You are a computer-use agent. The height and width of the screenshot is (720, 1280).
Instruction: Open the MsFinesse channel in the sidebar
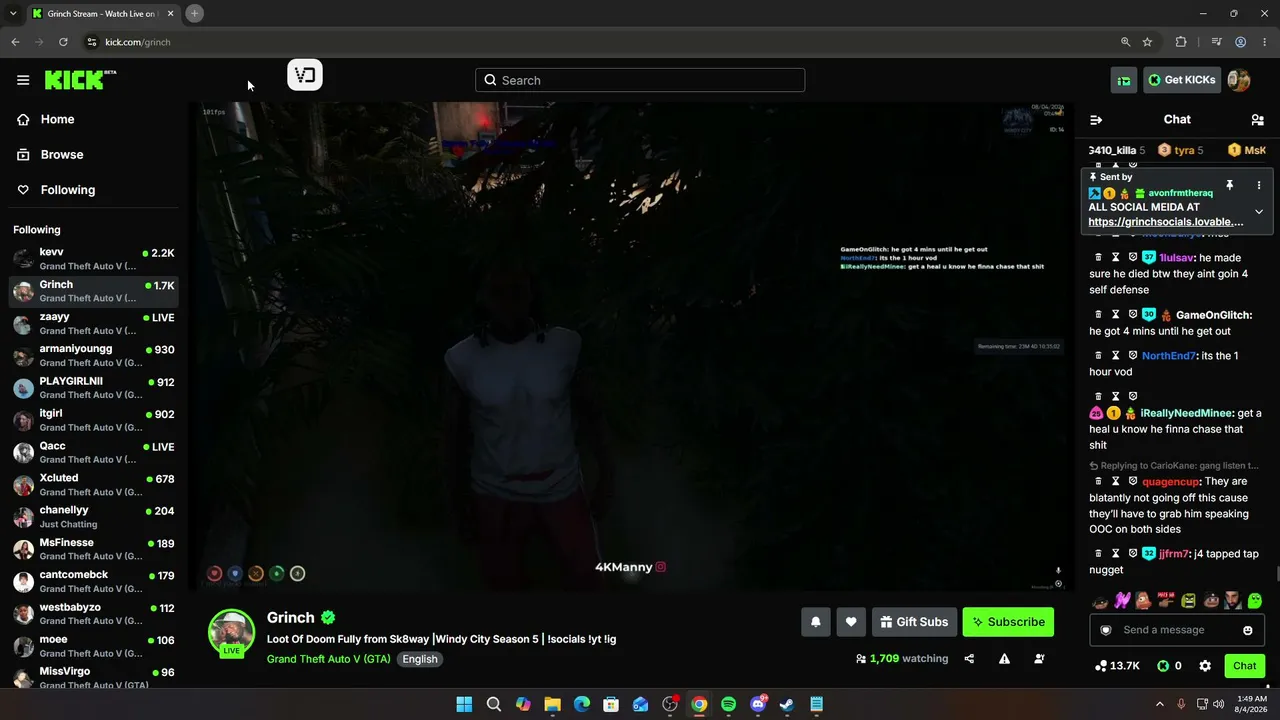click(x=95, y=549)
